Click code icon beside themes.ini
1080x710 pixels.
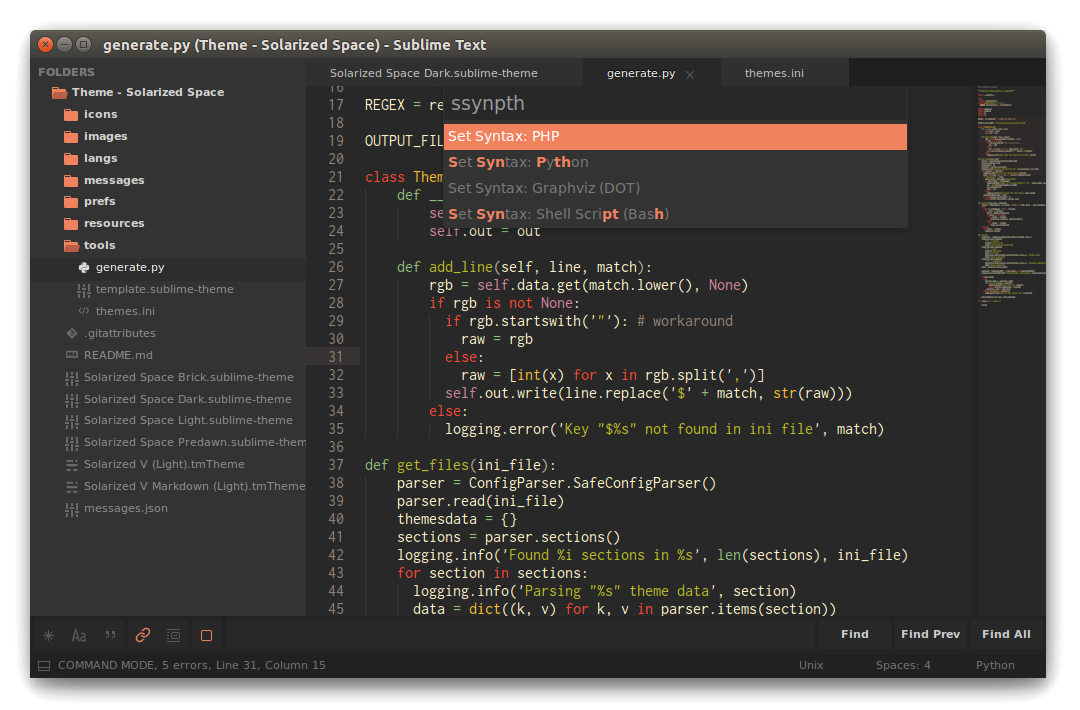point(83,311)
